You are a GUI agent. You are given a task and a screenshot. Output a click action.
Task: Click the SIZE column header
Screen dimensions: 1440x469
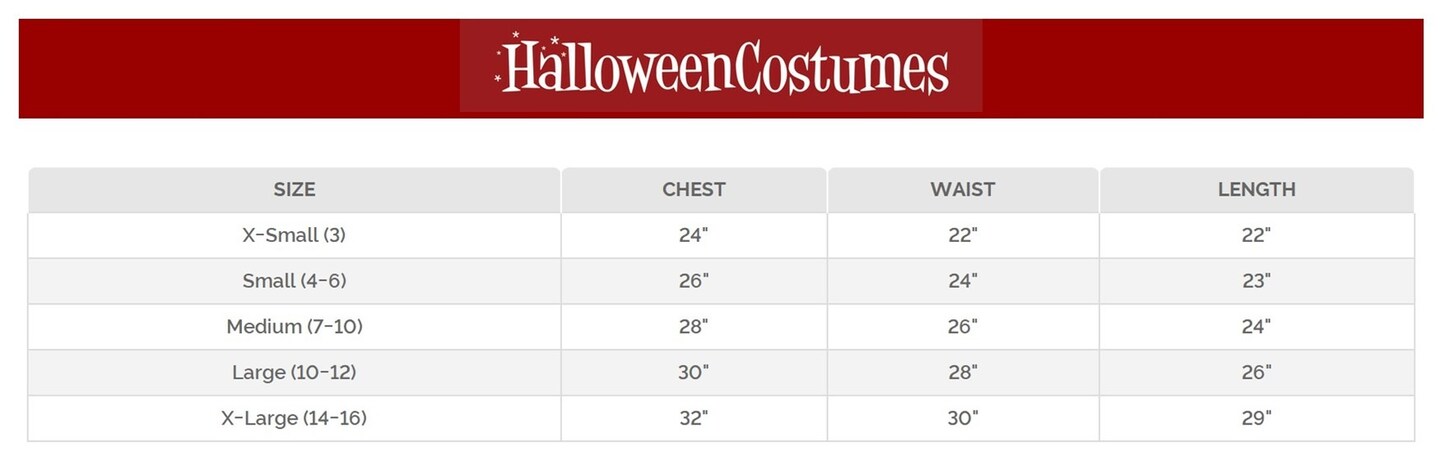point(294,189)
